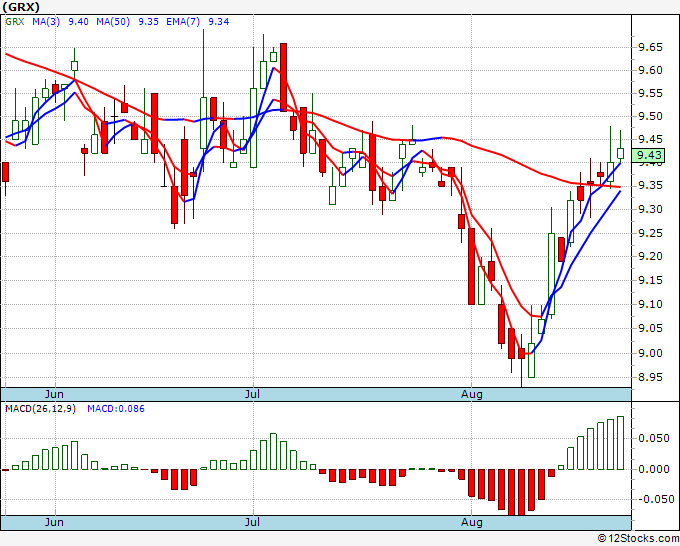Screen dimensions: 680x546
Task: Click the 0.050 MACD axis label
Action: pos(654,438)
